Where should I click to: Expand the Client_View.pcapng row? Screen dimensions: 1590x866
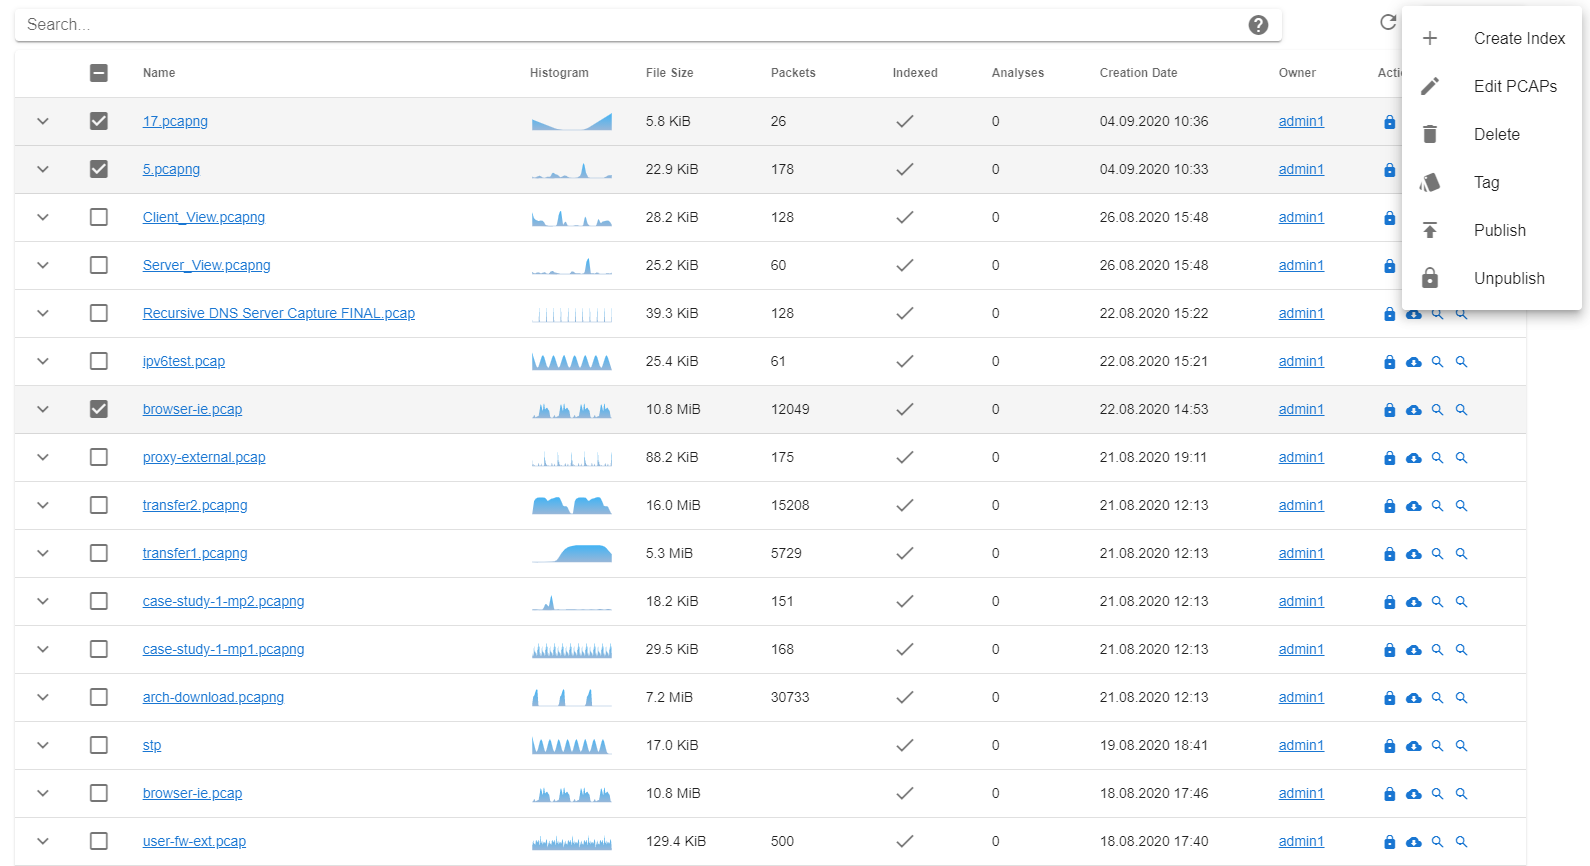coord(43,217)
